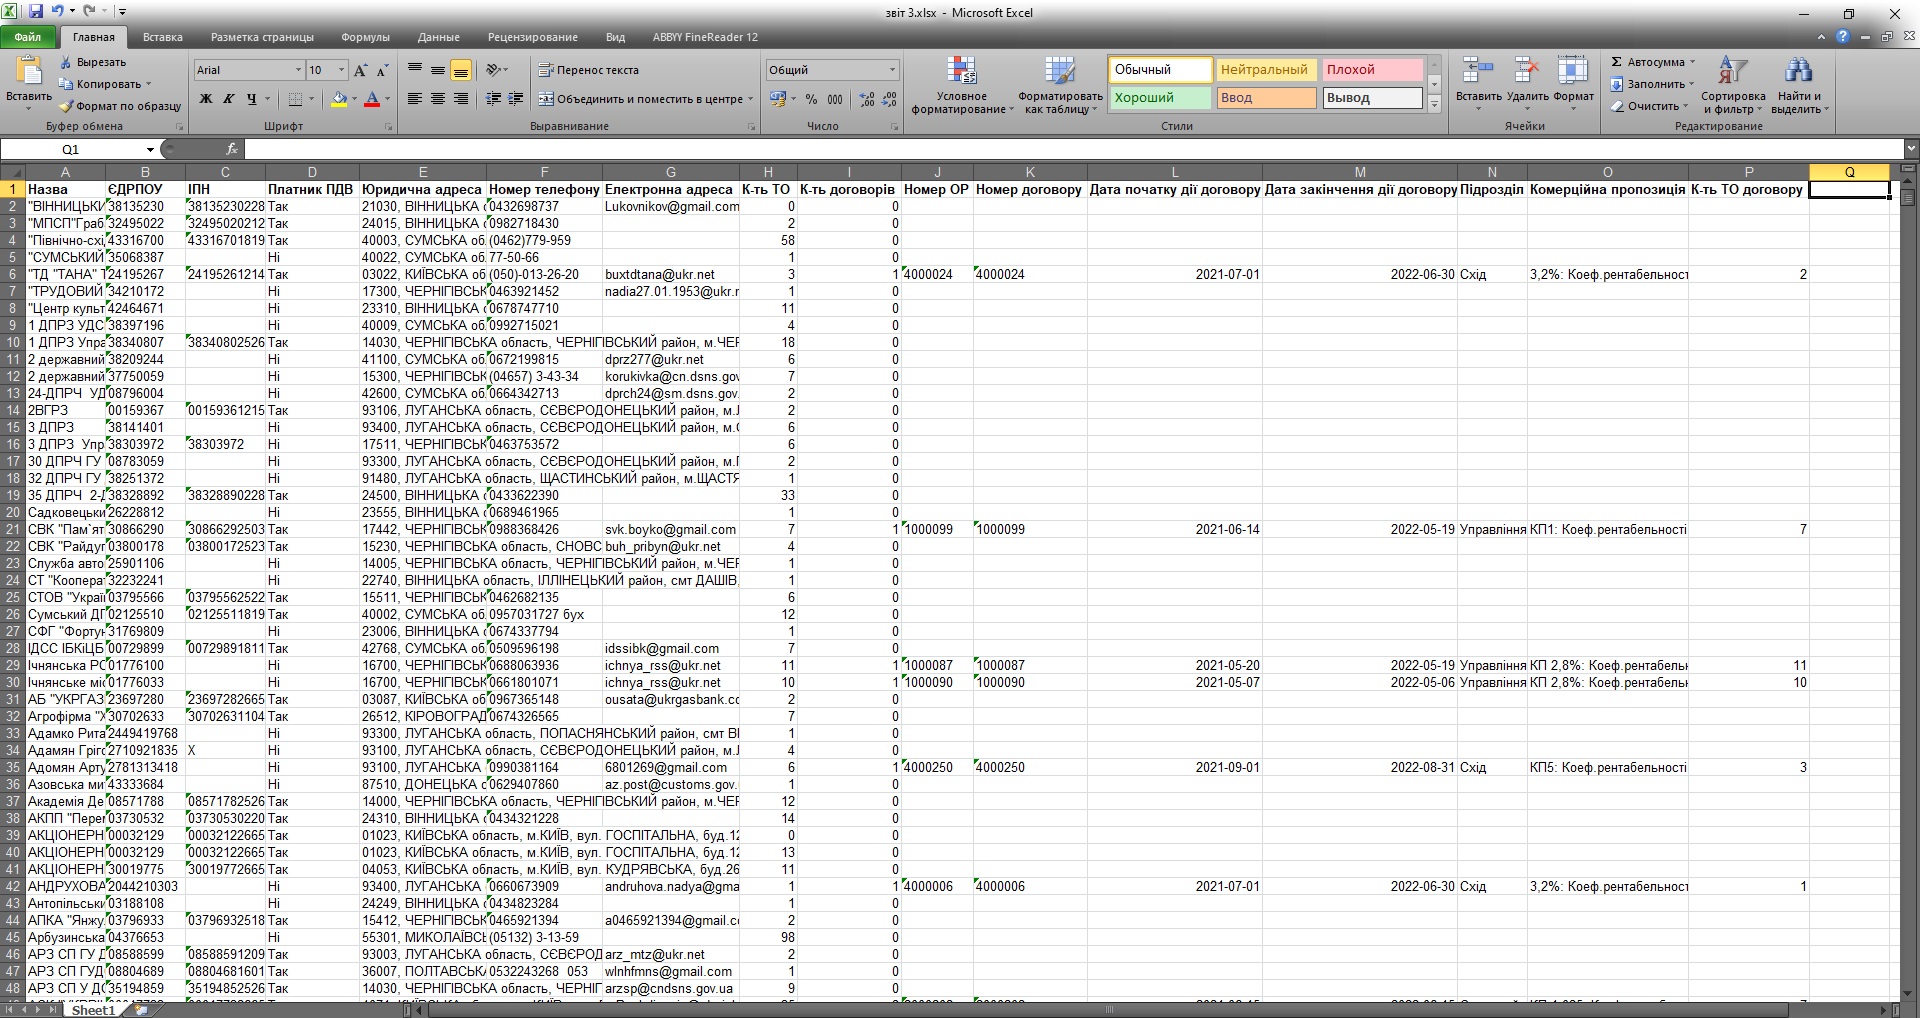Viewport: 1920px width, 1018px height.
Task: Click the Перенос текста wrap text button
Action: coord(588,70)
